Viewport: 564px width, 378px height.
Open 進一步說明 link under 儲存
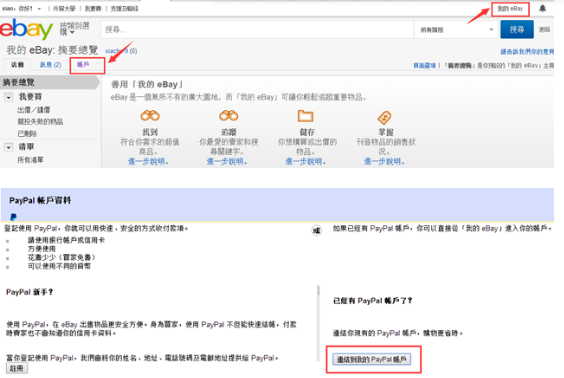pos(306,161)
